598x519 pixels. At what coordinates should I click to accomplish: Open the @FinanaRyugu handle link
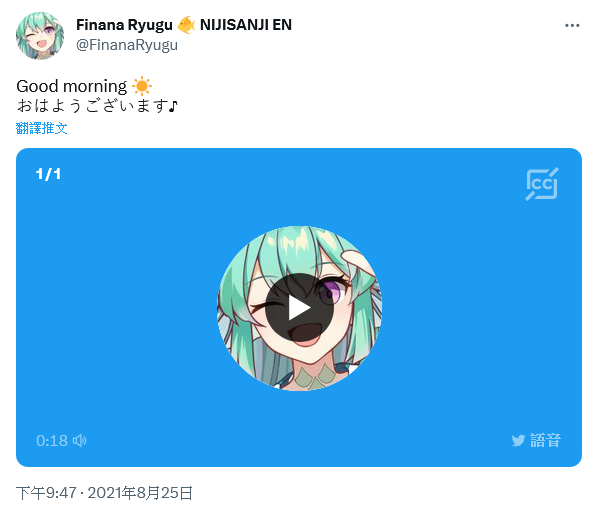(127, 45)
